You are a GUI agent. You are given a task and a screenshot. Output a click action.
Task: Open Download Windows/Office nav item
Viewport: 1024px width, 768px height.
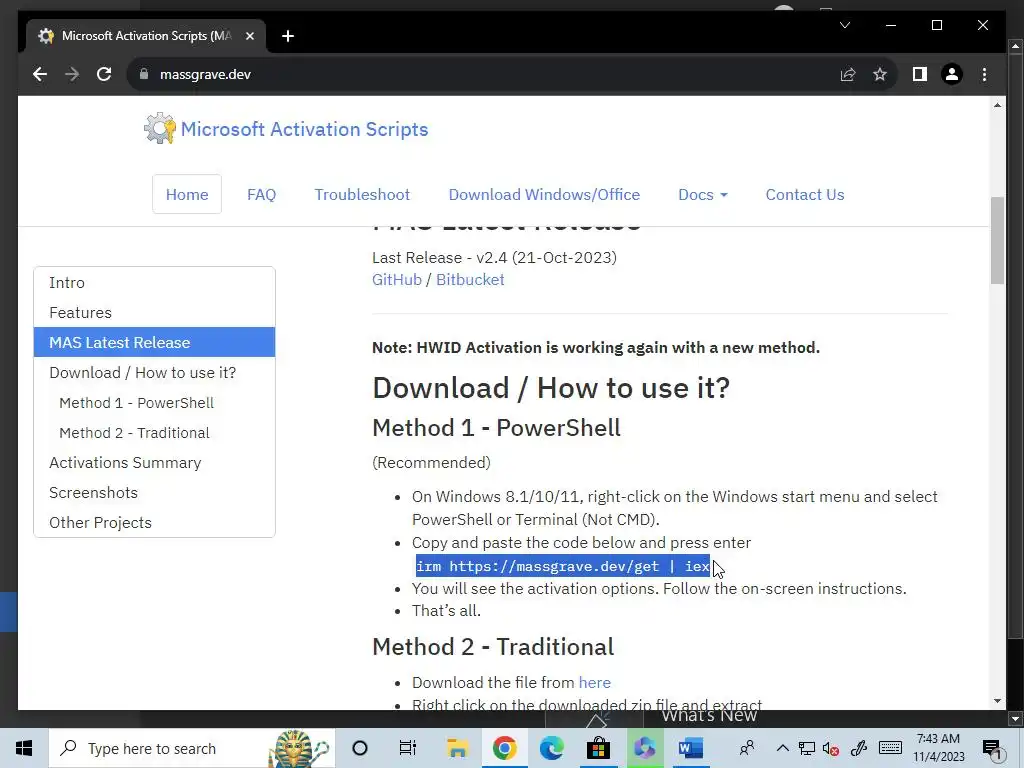(544, 195)
